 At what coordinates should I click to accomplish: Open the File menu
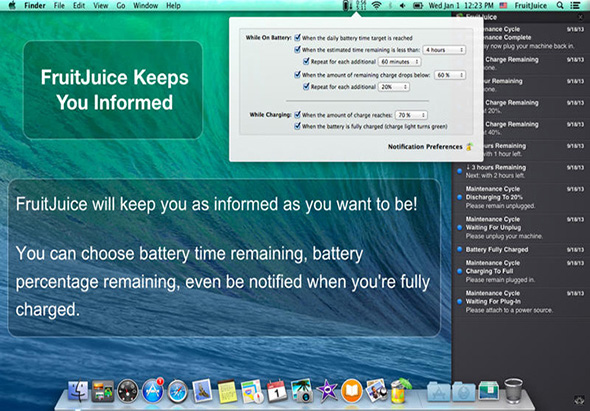point(59,6)
